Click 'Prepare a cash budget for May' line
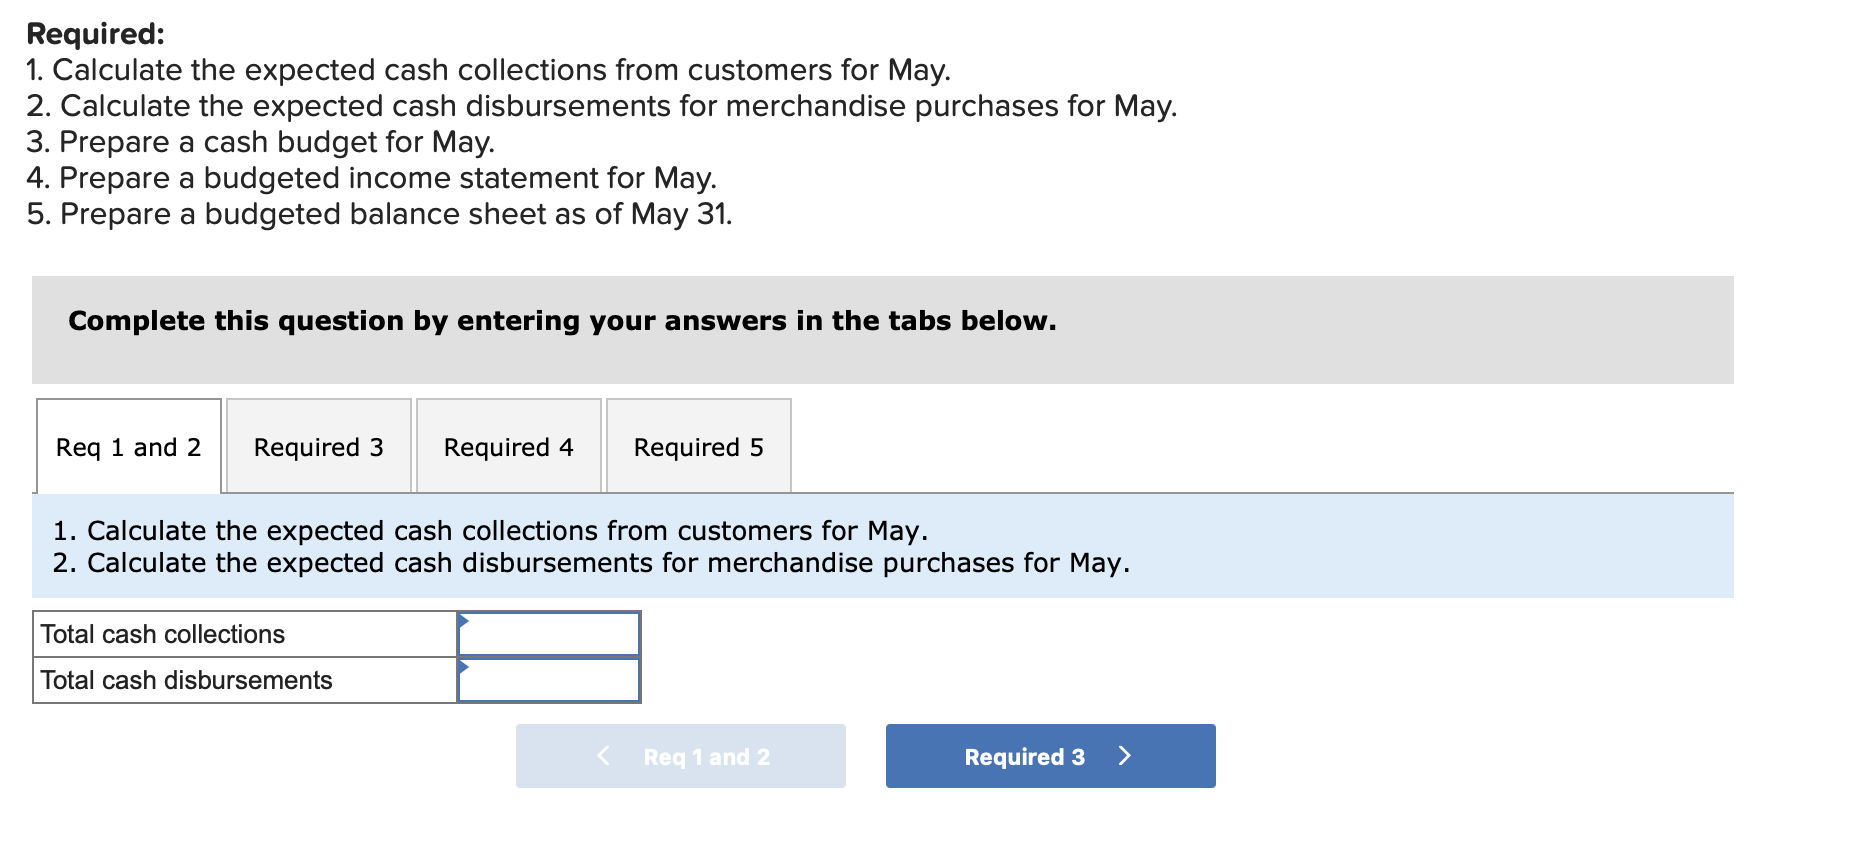The width and height of the screenshot is (1854, 850). pyautogui.click(x=260, y=142)
